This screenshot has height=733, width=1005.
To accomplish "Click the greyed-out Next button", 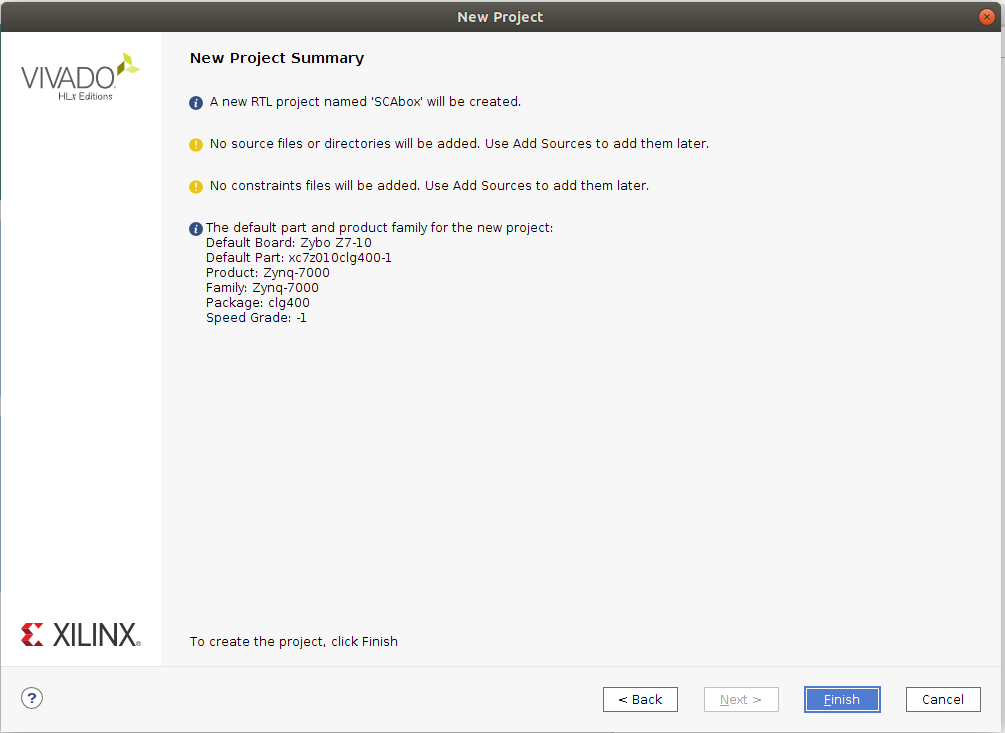I will point(740,699).
